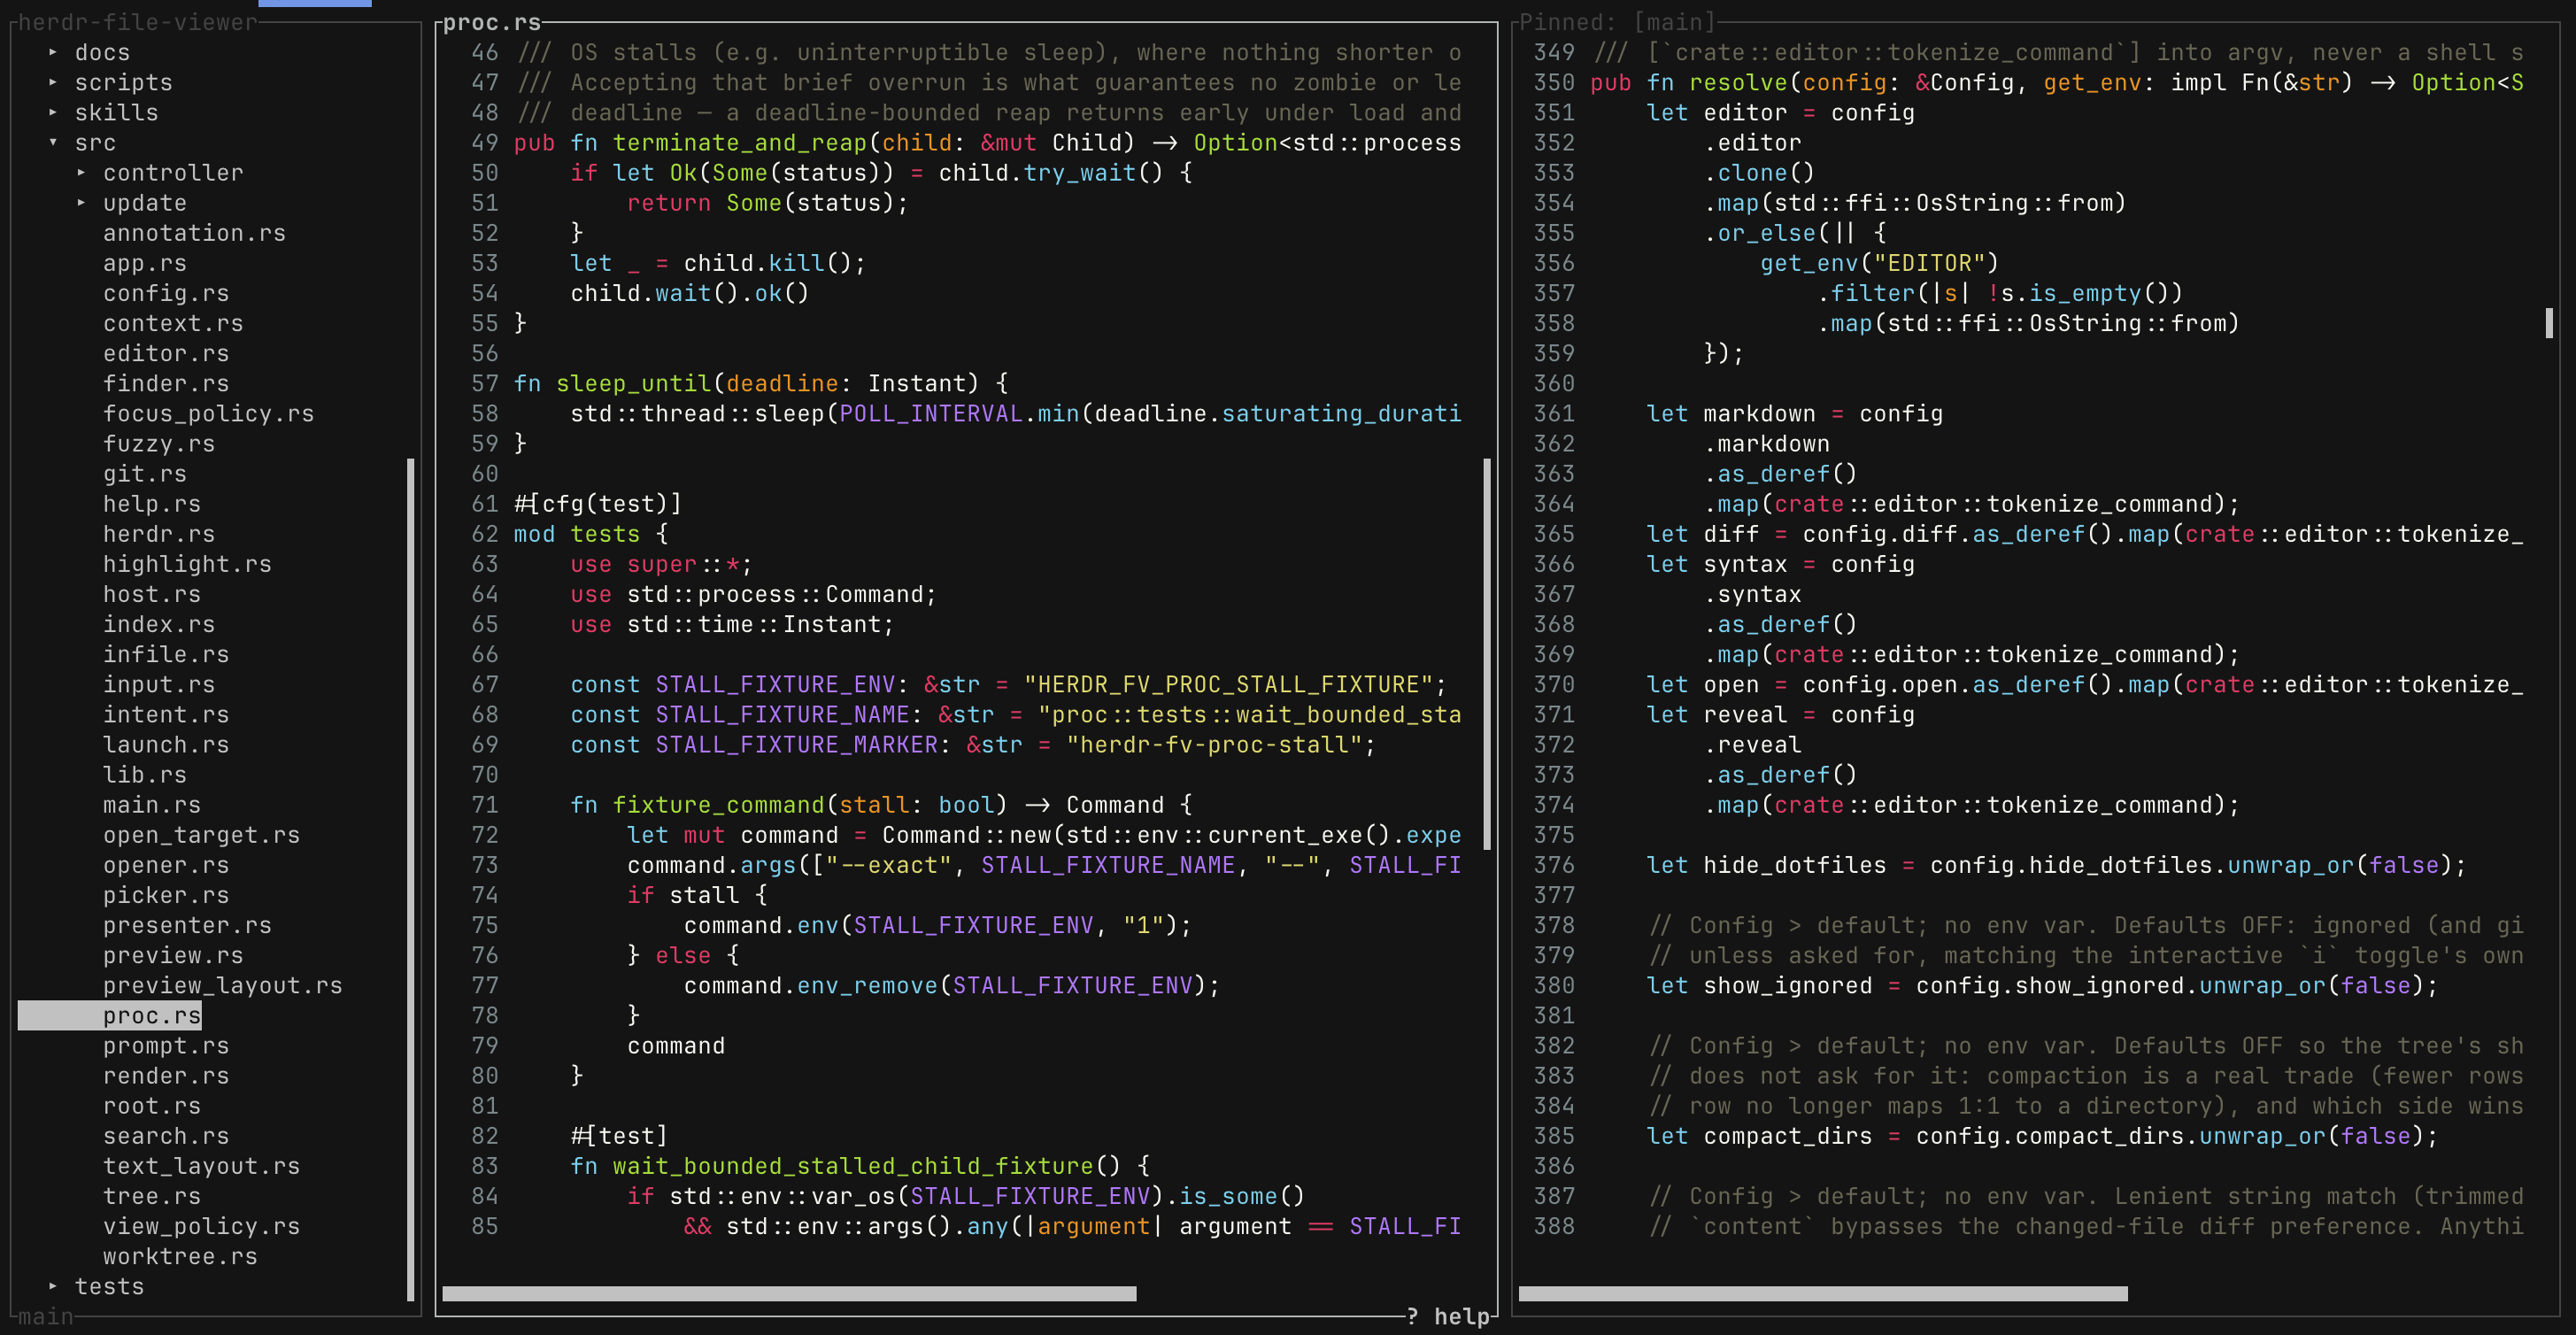The height and width of the screenshot is (1335, 2576).
Task: Expand the skills folder arrow
Action: pos(53,112)
